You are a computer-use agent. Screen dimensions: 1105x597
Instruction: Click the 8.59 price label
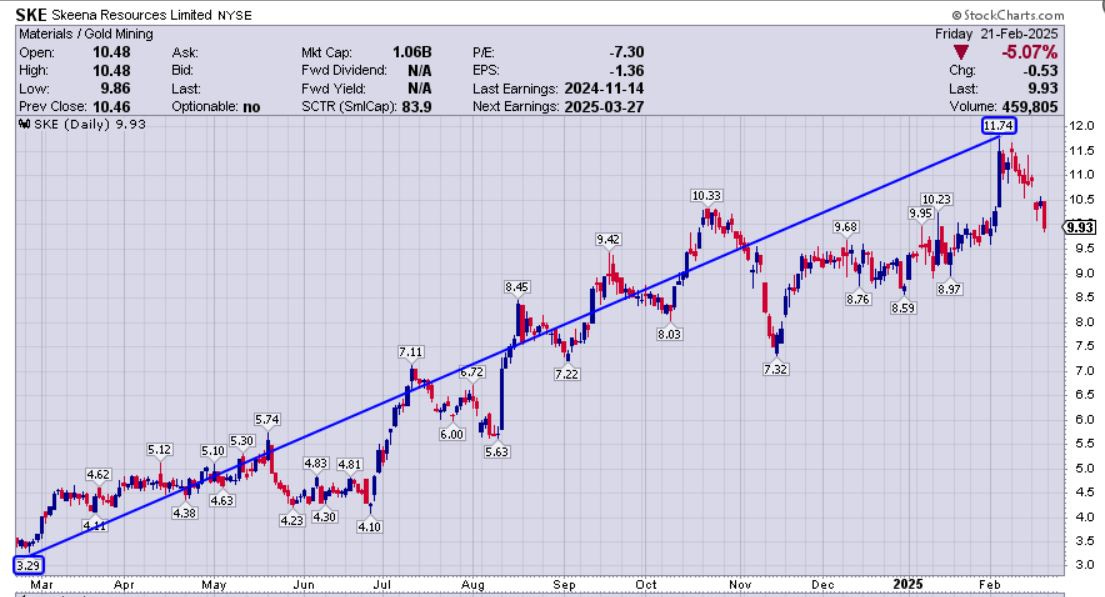coord(903,308)
